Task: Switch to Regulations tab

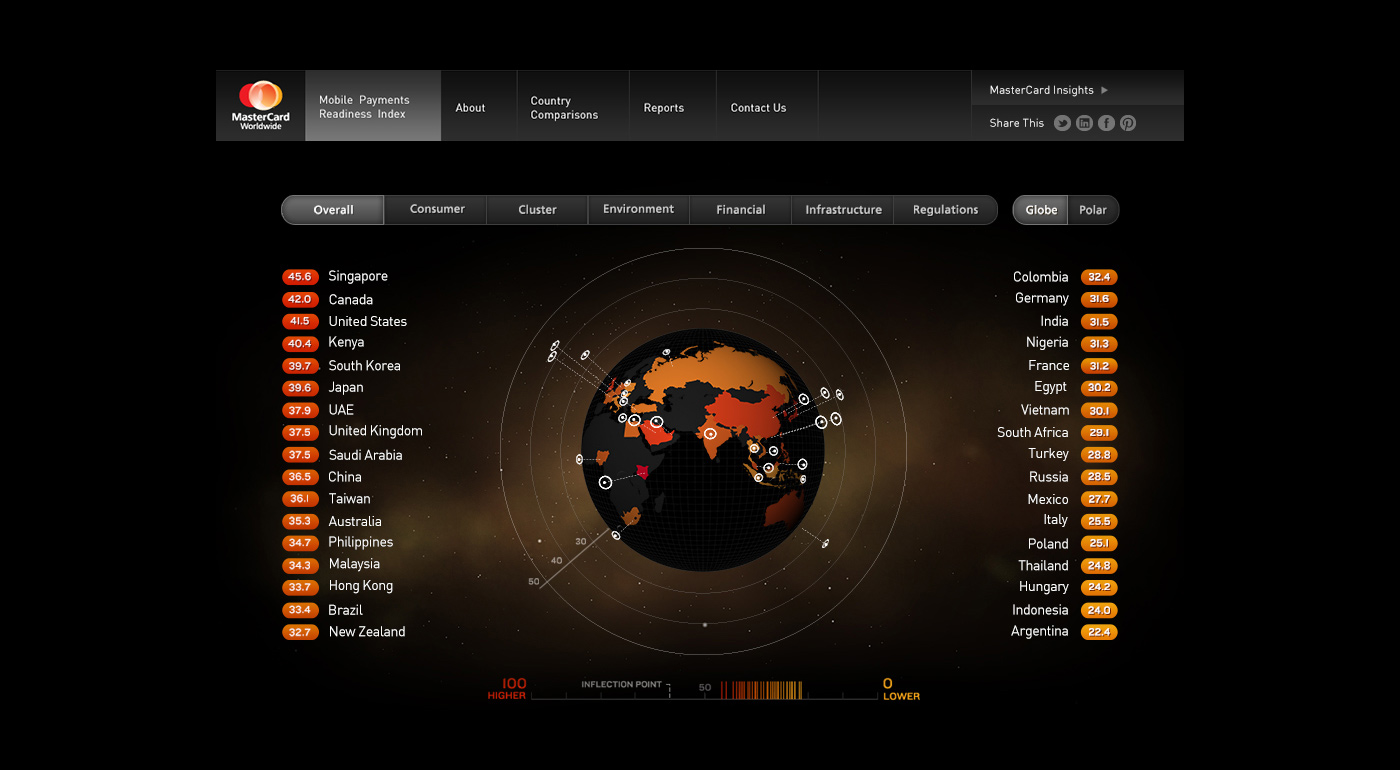Action: (945, 210)
